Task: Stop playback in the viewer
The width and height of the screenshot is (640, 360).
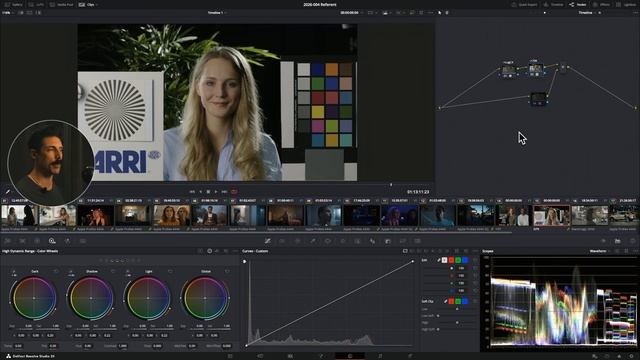Action: click(x=208, y=191)
